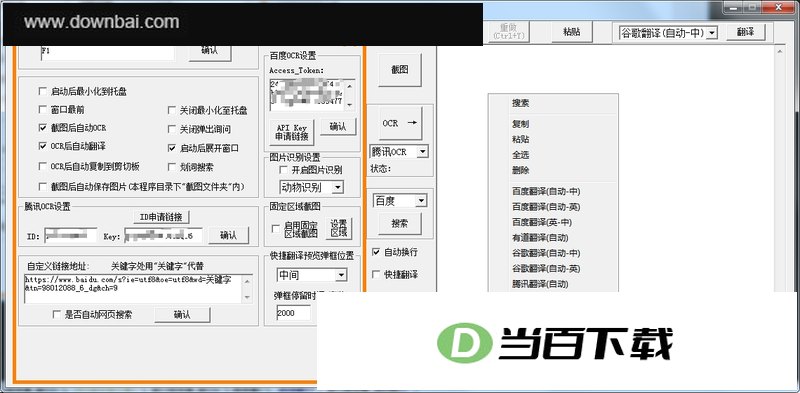800x393 pixels.
Task: Click Access_Token box scroll down arrow
Action: click(x=349, y=105)
